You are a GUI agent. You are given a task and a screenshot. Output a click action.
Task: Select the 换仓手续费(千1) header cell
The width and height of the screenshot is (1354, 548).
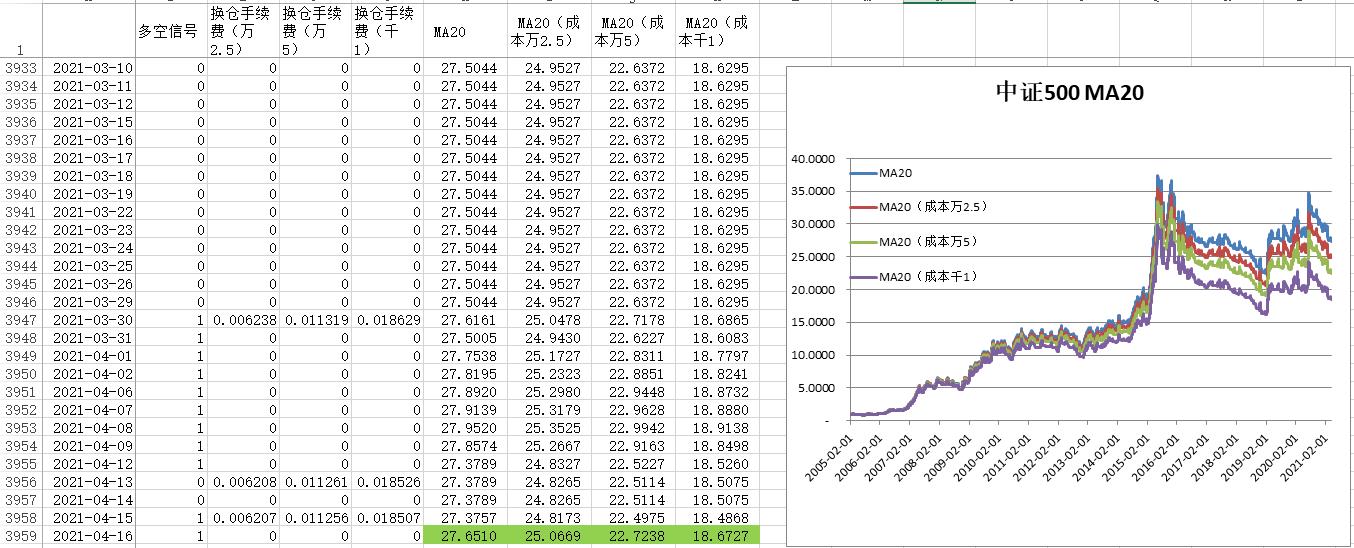[x=388, y=31]
